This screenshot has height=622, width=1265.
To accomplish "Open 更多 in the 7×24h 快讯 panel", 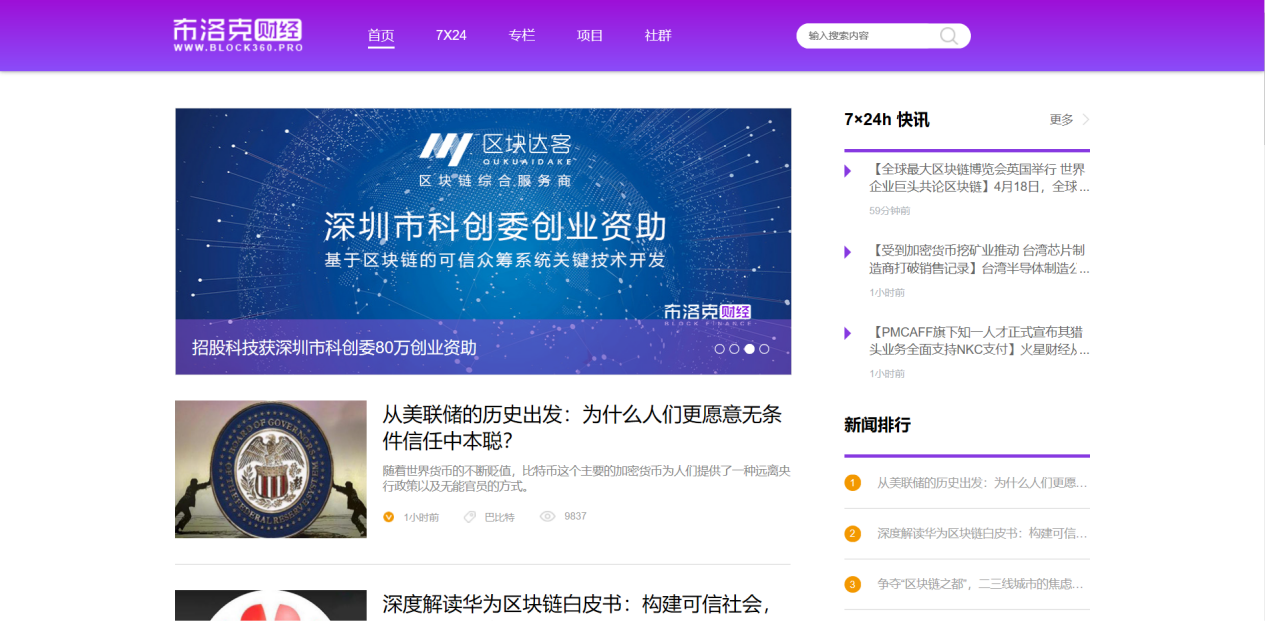I will point(1061,120).
